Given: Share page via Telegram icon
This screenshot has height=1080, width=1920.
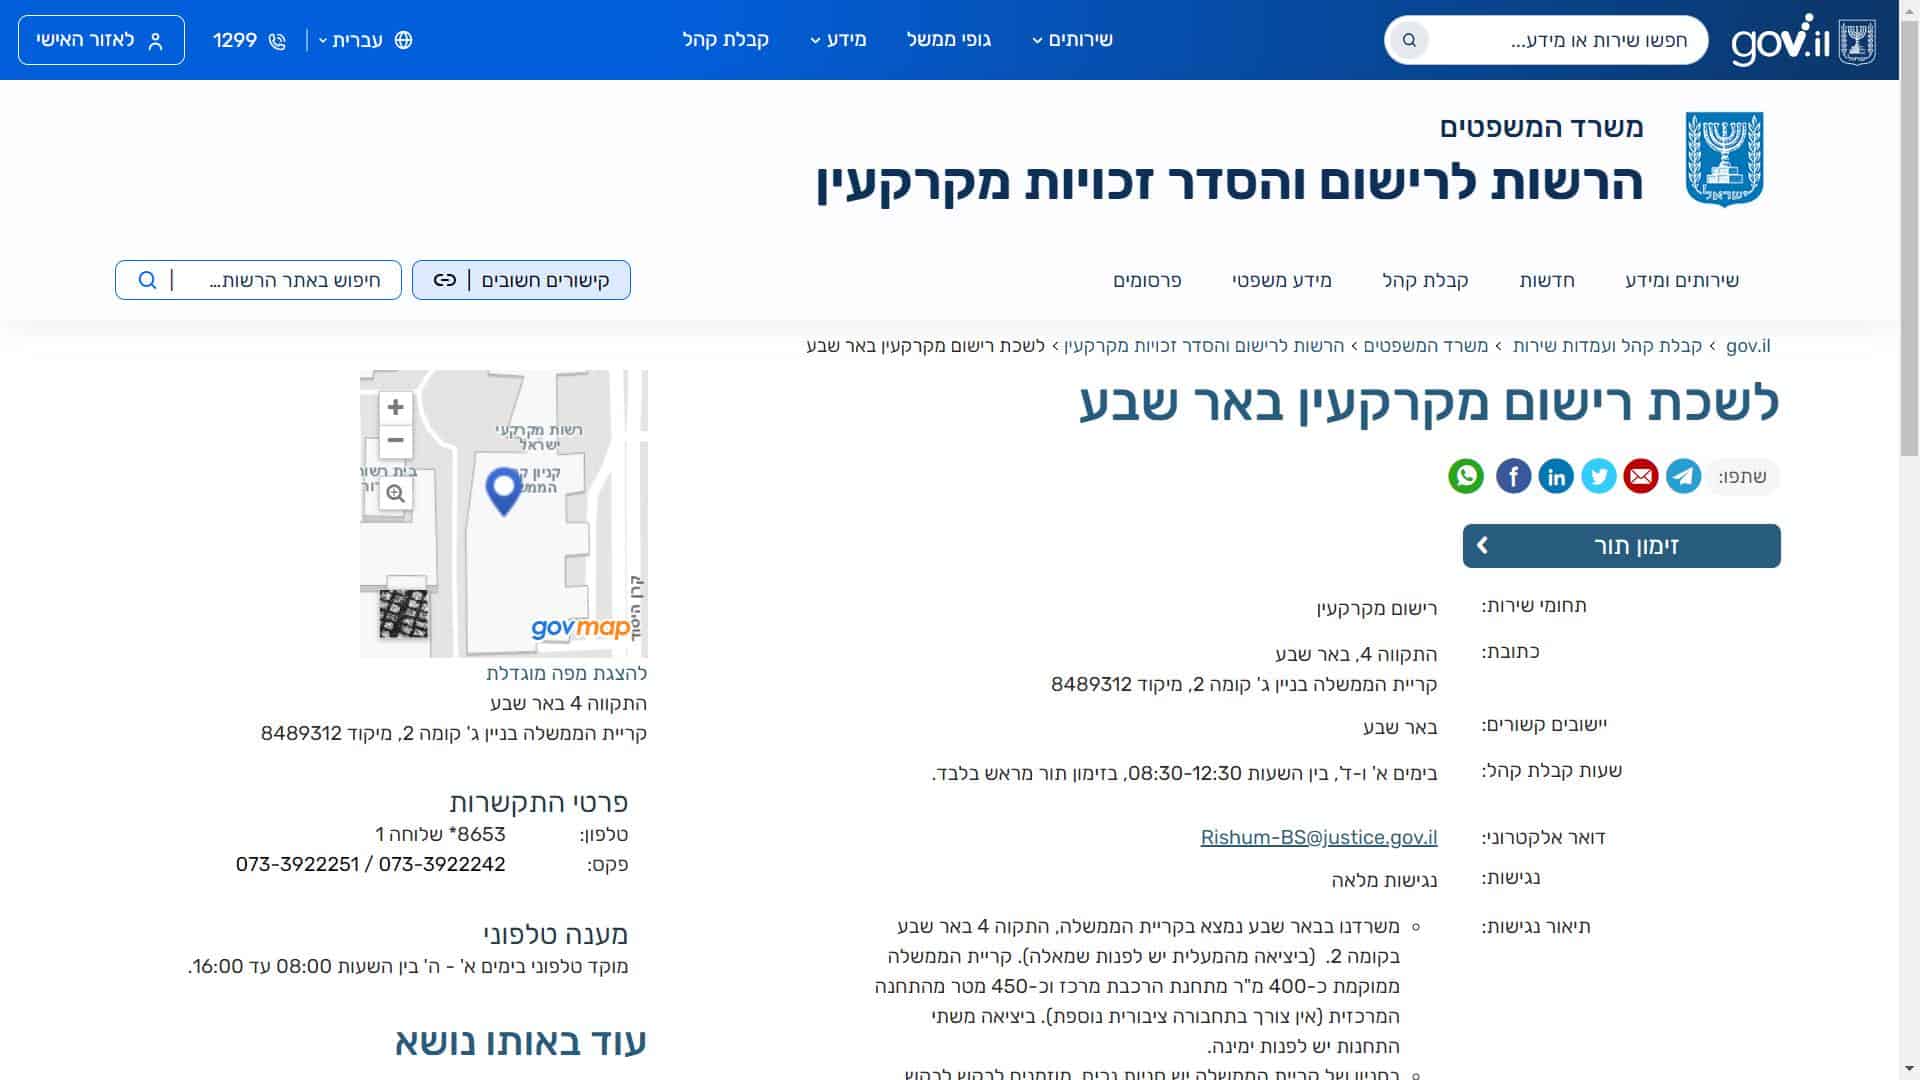Looking at the screenshot, I should 1683,476.
